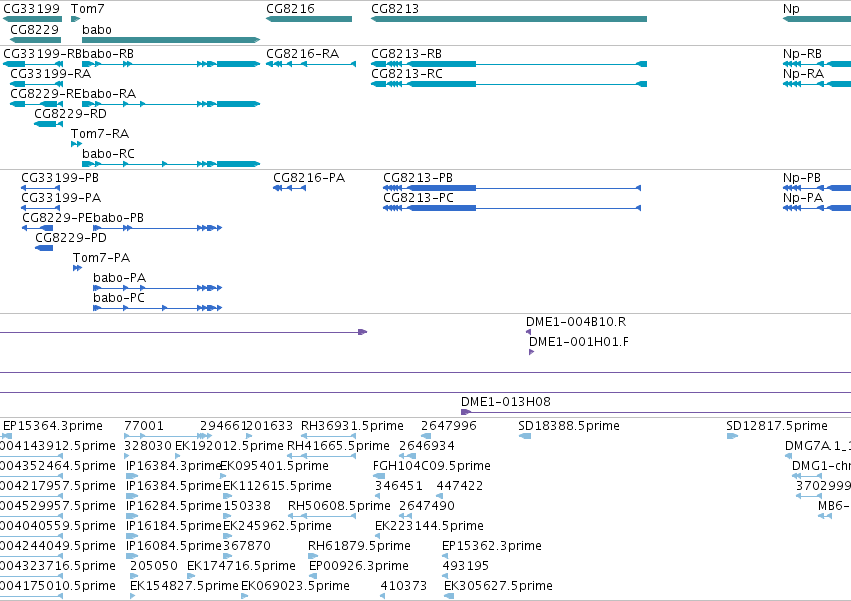
Task: Click the babo-RA transcript label
Action: 109,94
